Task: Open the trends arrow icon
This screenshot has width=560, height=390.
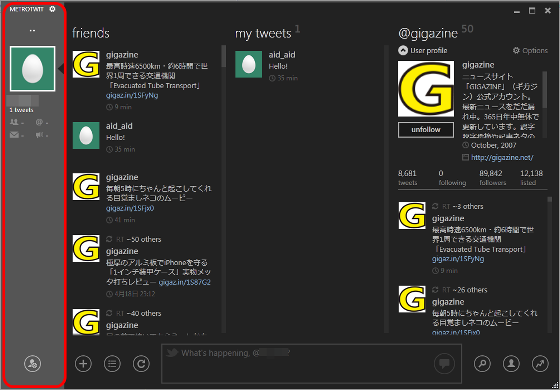Action: point(540,364)
